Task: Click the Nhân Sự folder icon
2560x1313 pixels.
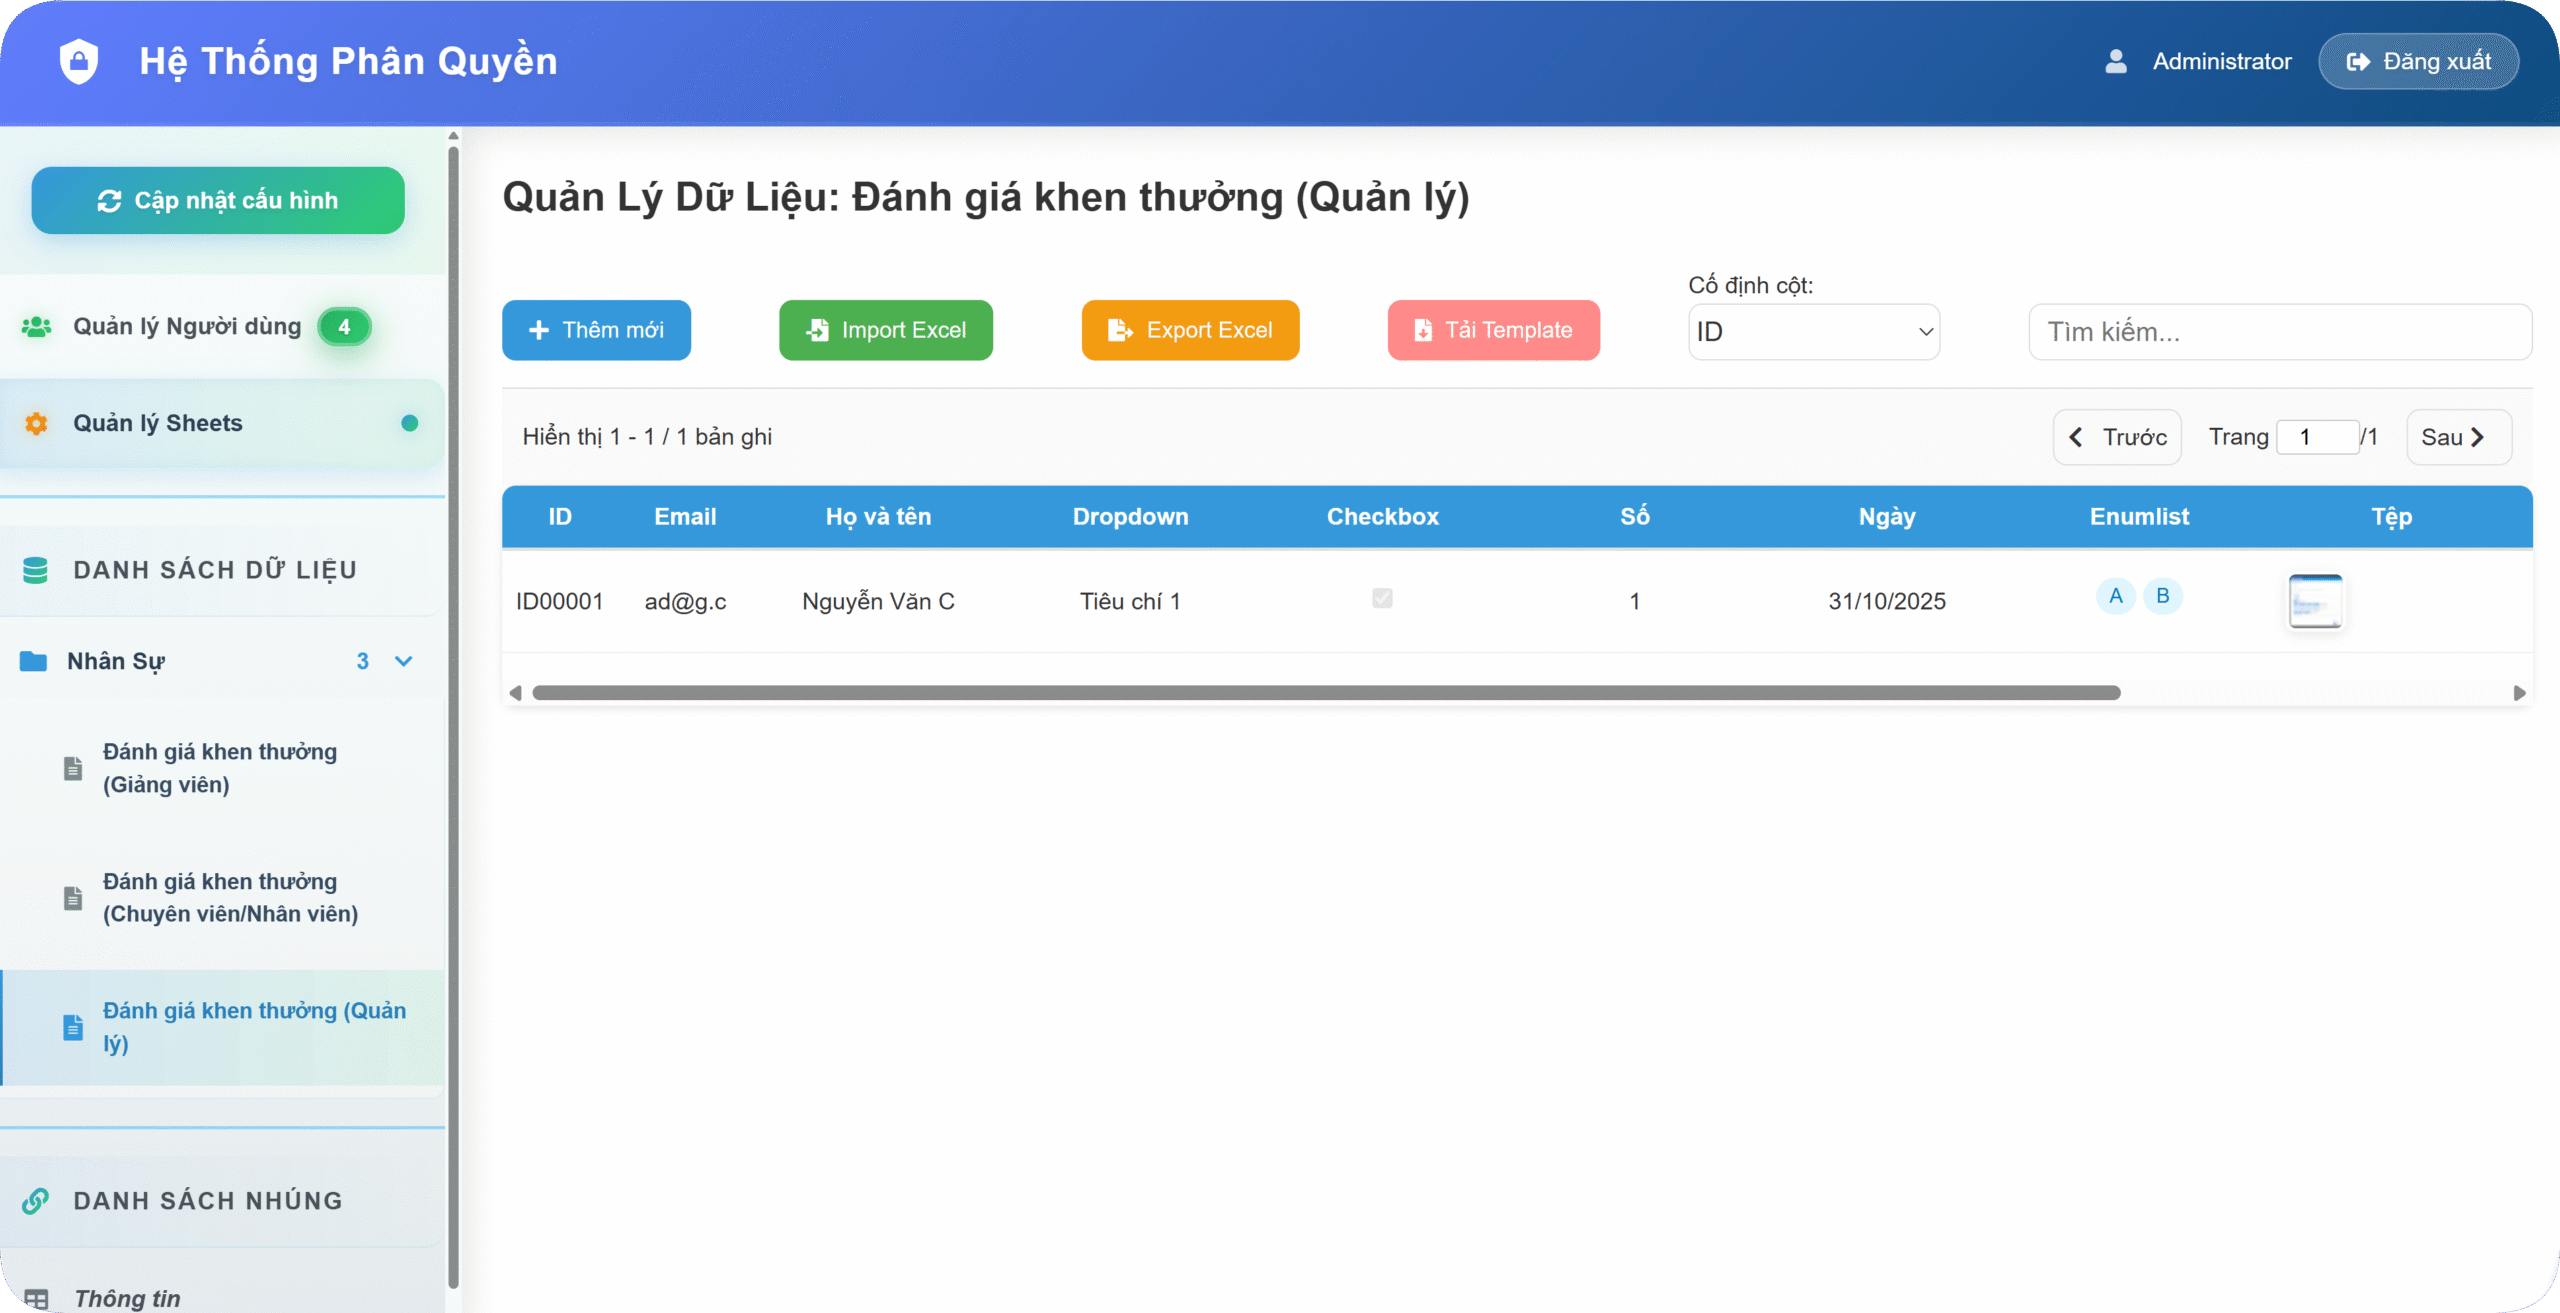Action: pos(34,661)
